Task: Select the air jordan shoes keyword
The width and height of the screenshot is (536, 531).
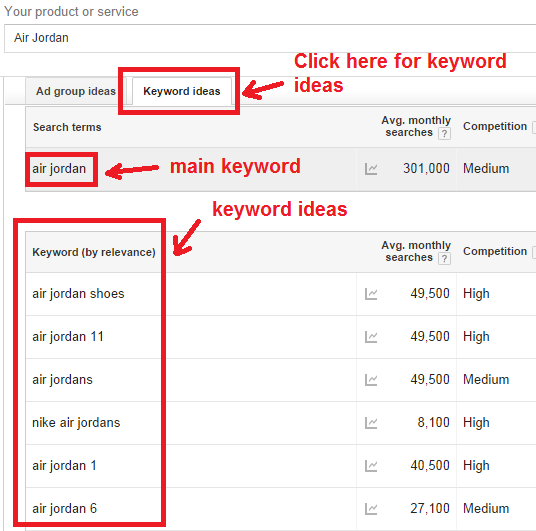Action: [x=78, y=294]
